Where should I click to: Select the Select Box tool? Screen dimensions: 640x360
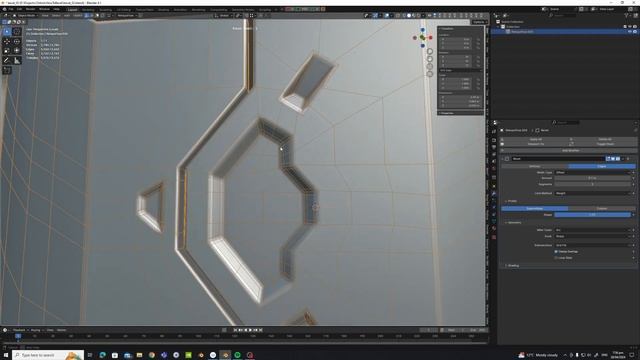pos(7,32)
